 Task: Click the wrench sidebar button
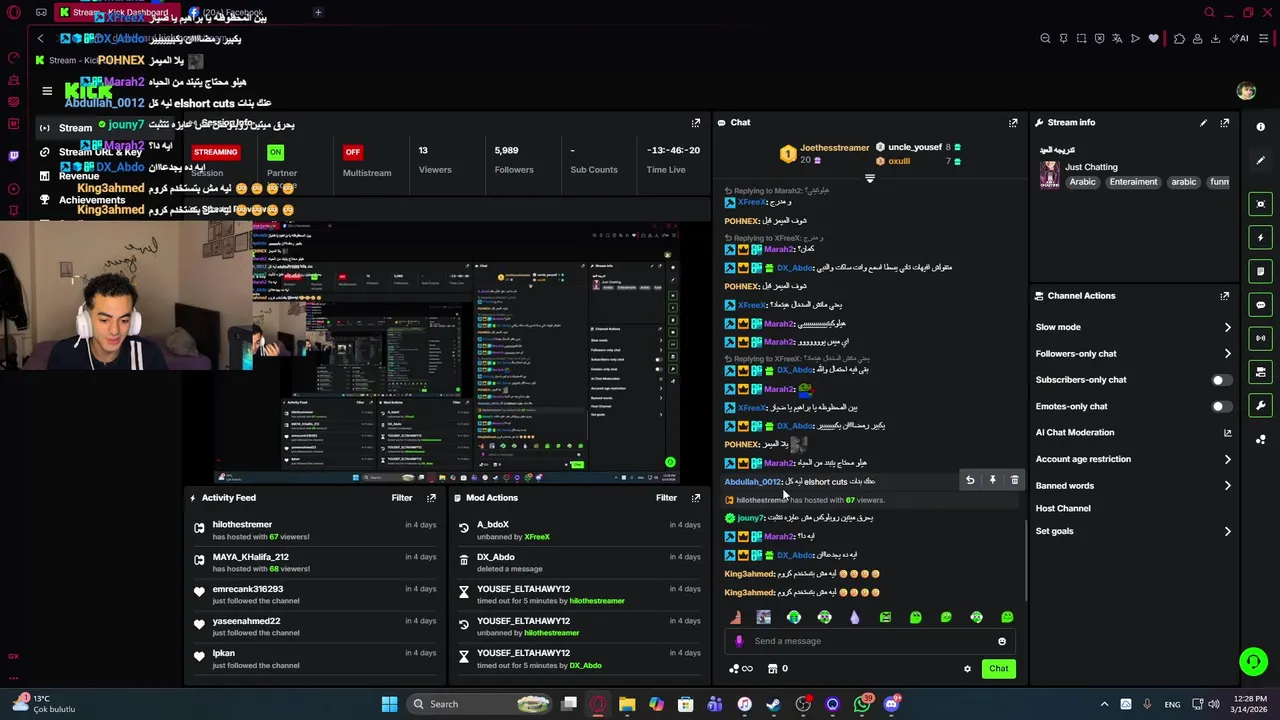[1261, 406]
